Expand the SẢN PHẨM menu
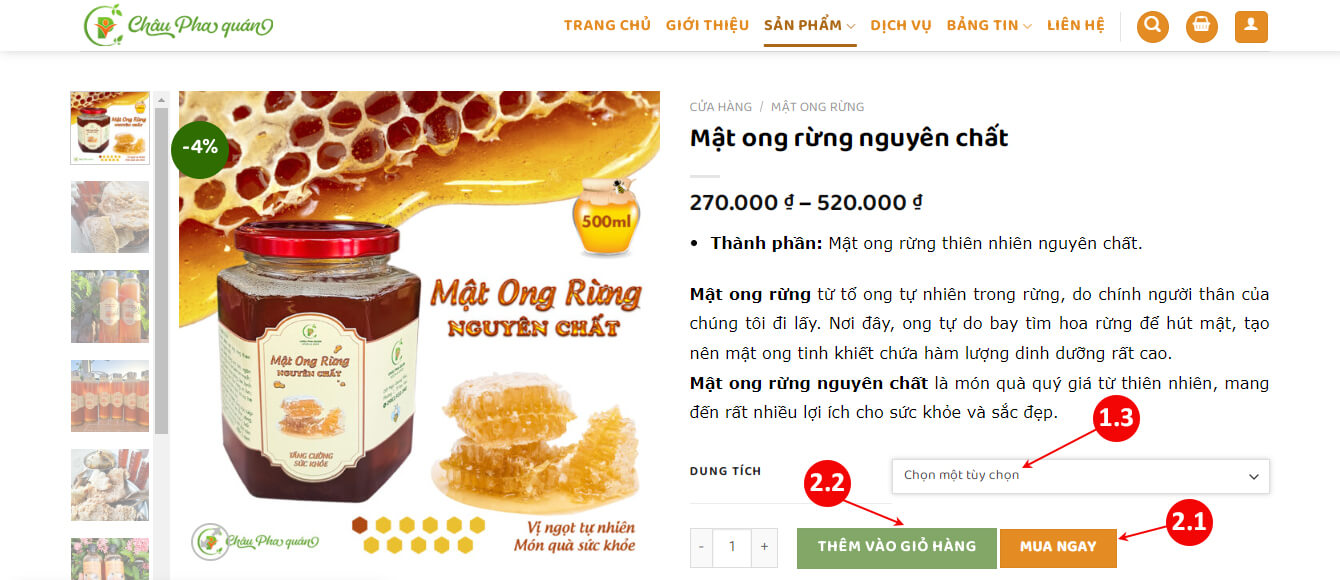Image resolution: width=1340 pixels, height=580 pixels. [810, 26]
